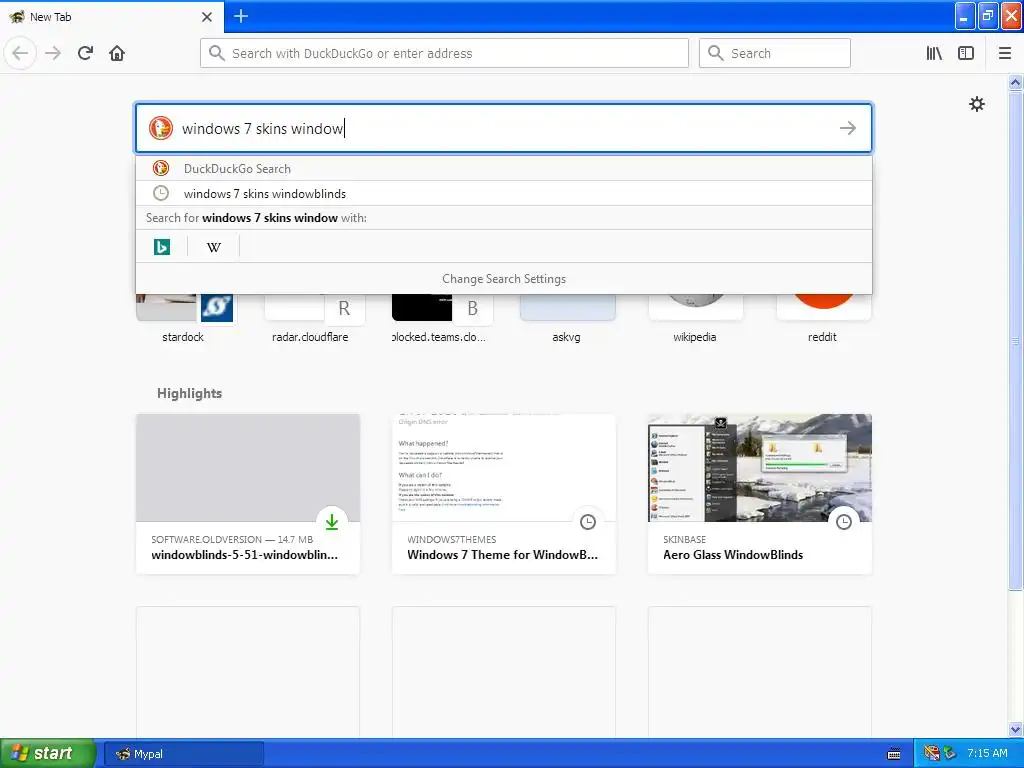1024x768 pixels.
Task: Open Aero Glass WindowBlinds highlight
Action: point(760,494)
